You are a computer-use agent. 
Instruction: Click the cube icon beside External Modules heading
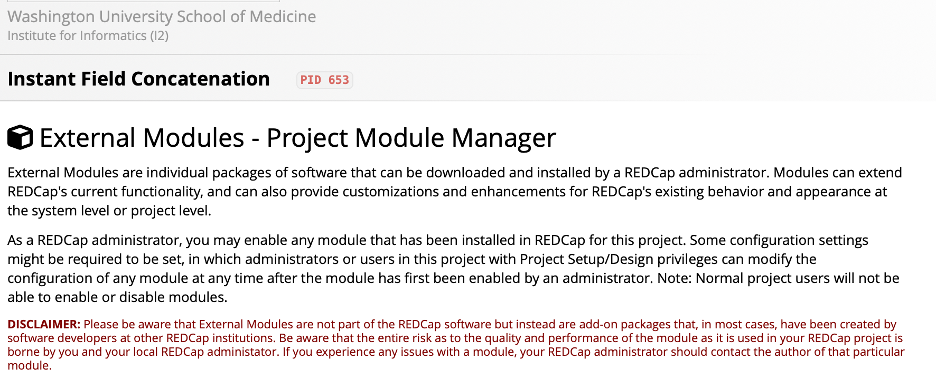tap(20, 137)
